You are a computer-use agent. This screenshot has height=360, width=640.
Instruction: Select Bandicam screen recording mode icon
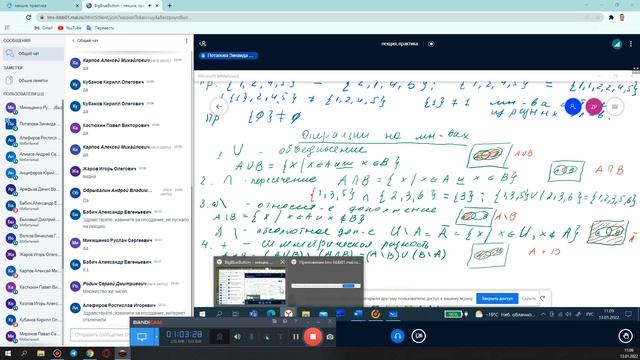click(x=142, y=337)
